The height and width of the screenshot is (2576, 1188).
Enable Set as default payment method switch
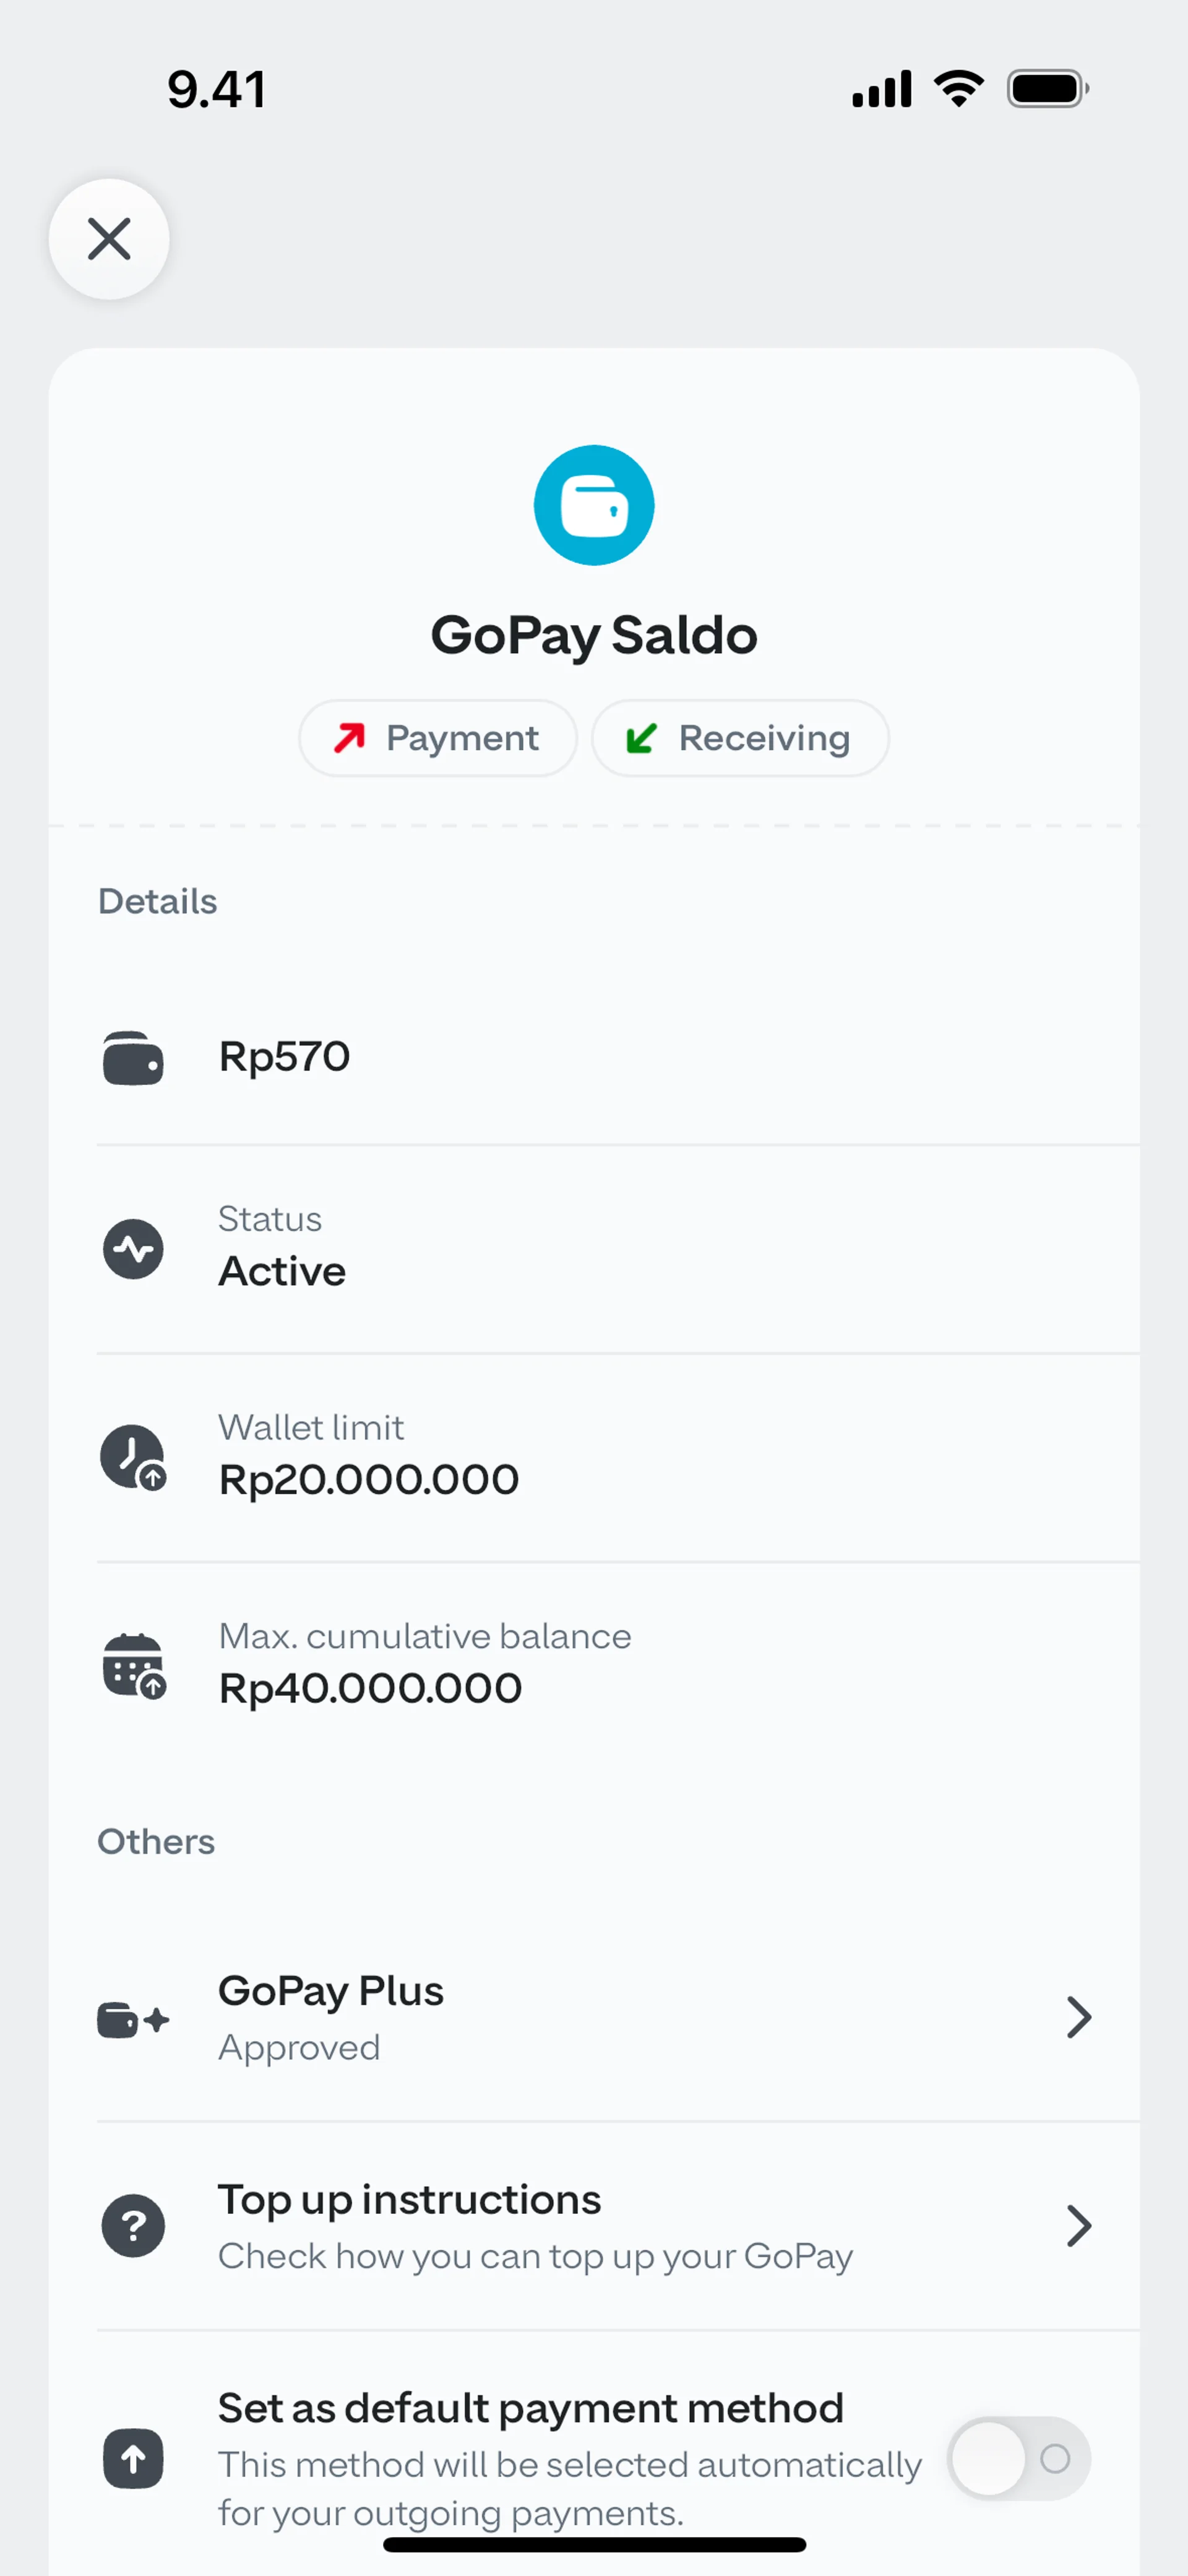point(1018,2458)
